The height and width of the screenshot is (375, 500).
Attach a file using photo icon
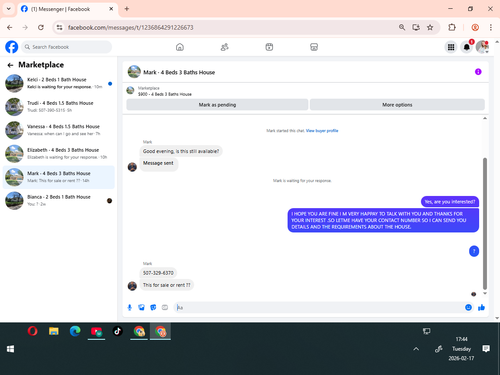[x=141, y=307]
